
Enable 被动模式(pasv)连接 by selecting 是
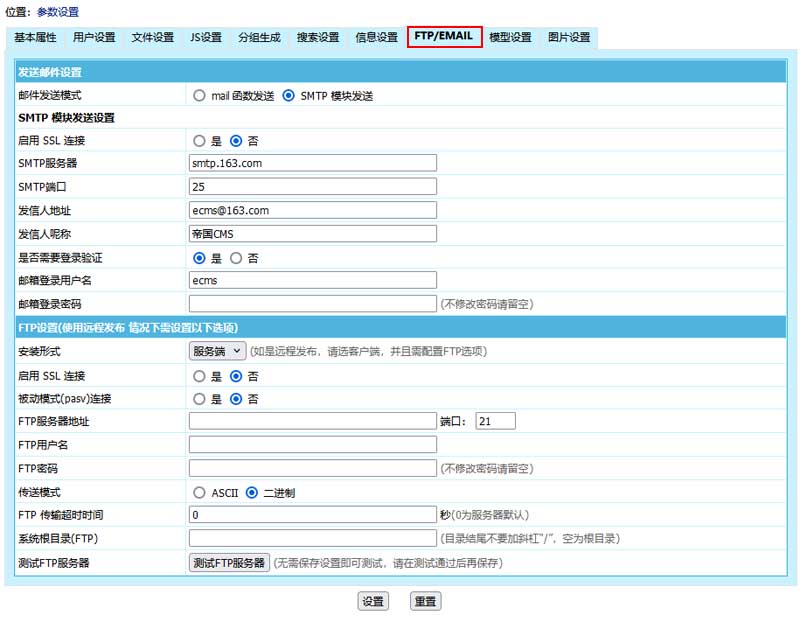tap(200, 399)
